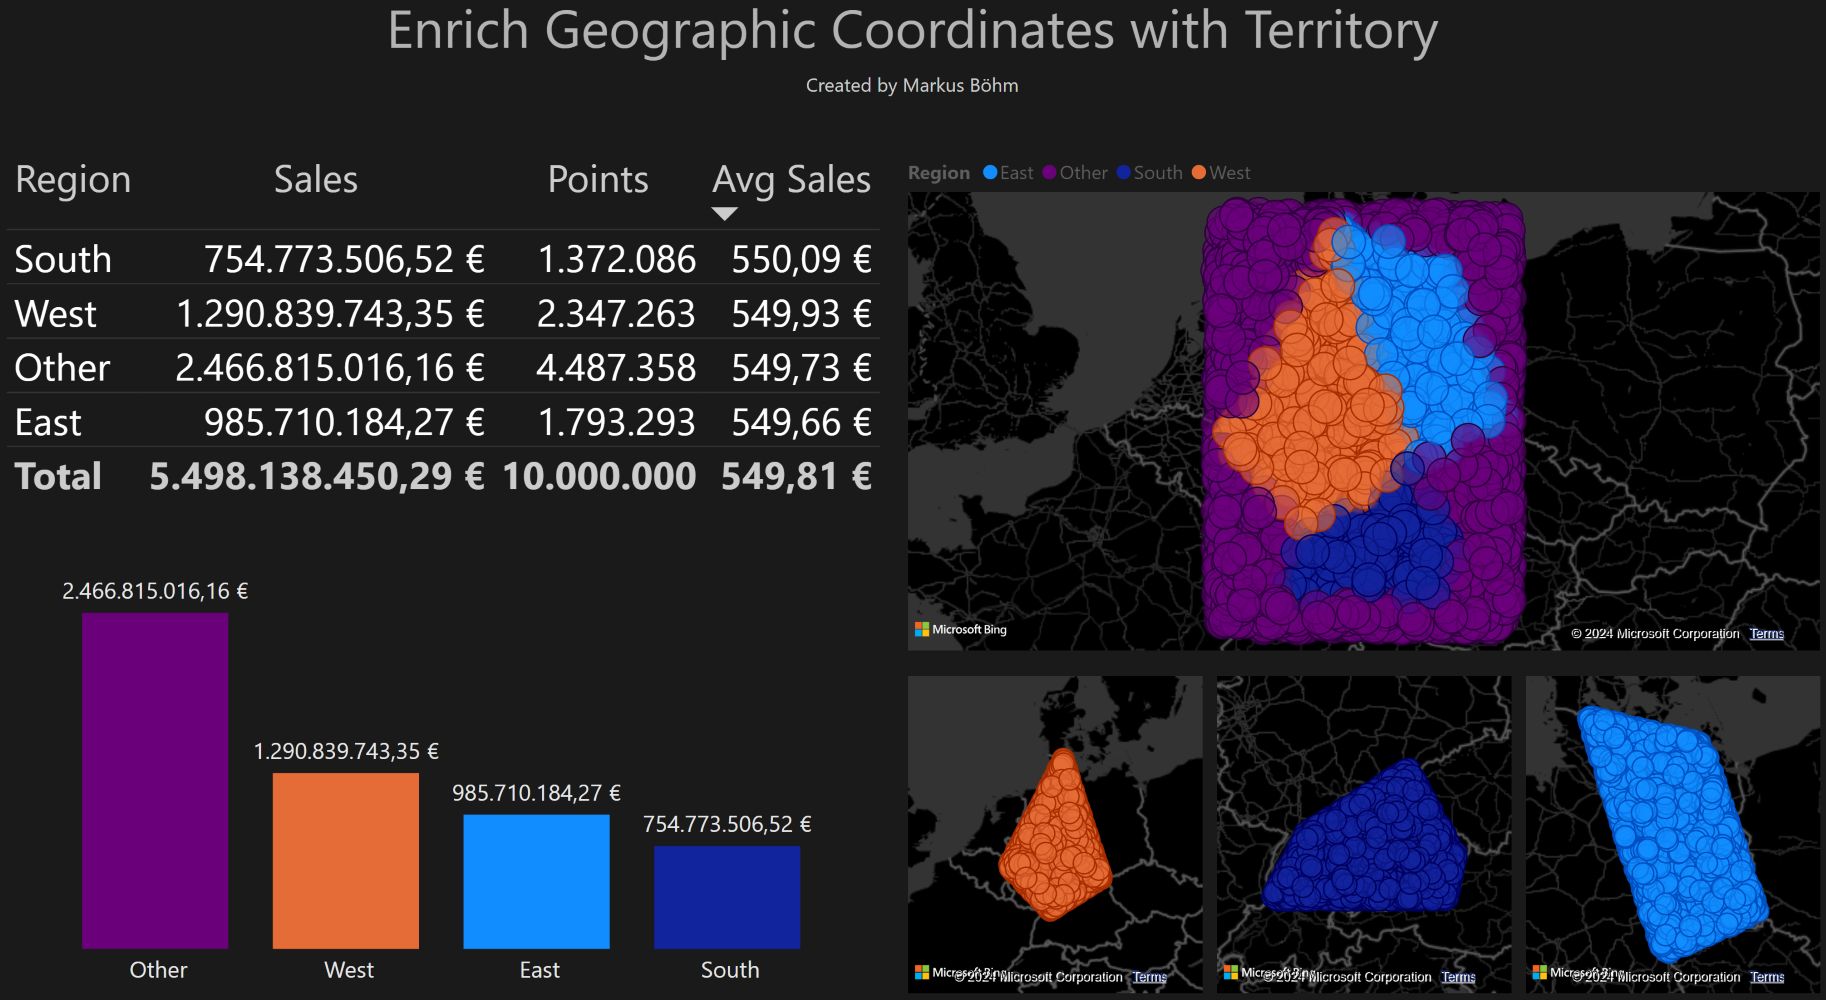This screenshot has width=1826, height=1000.
Task: Click Sales value 1.290.839.743,35 € in table
Action: tap(331, 314)
